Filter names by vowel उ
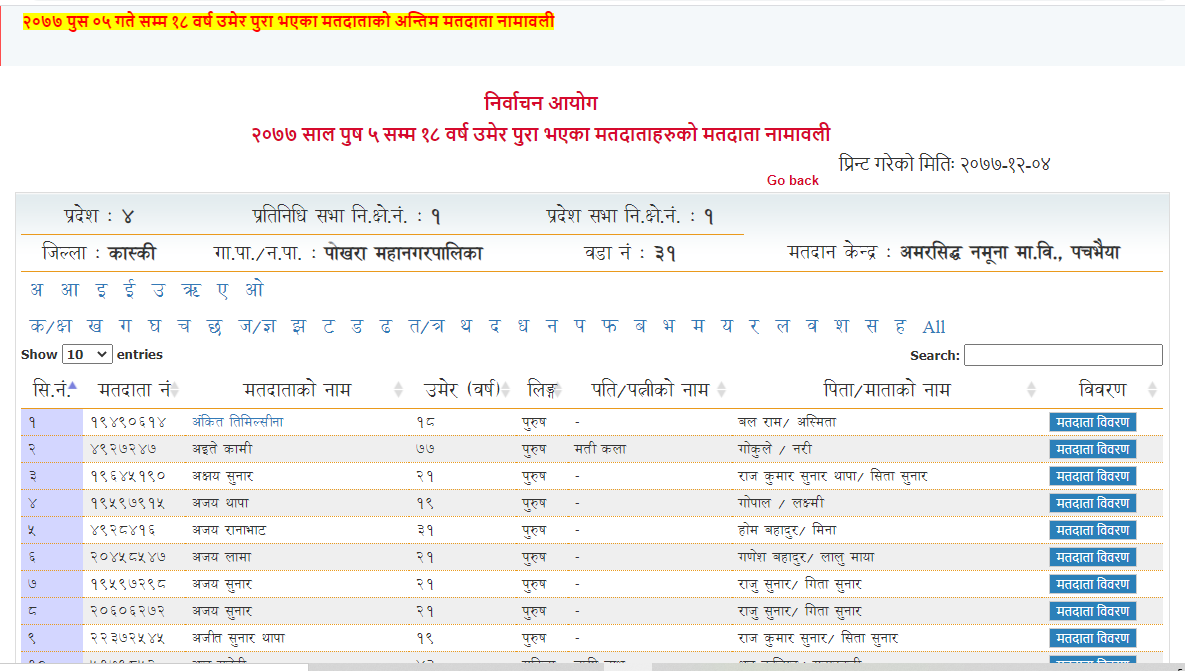 click(158, 290)
